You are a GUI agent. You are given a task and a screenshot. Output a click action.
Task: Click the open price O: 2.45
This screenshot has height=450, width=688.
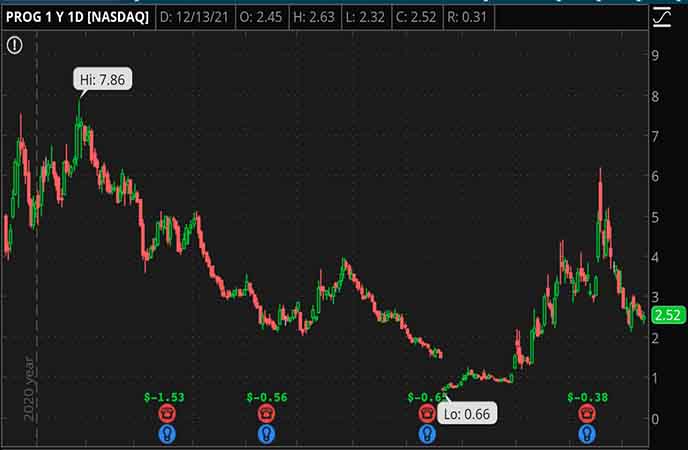pyautogui.click(x=261, y=17)
